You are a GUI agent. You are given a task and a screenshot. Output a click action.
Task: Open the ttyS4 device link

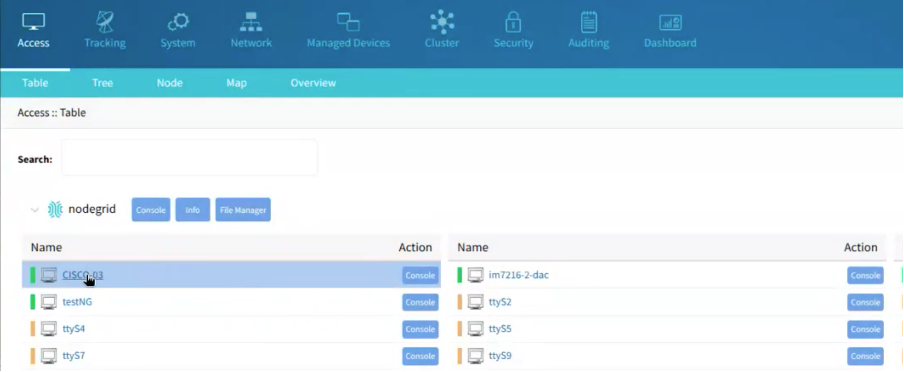[74, 329]
